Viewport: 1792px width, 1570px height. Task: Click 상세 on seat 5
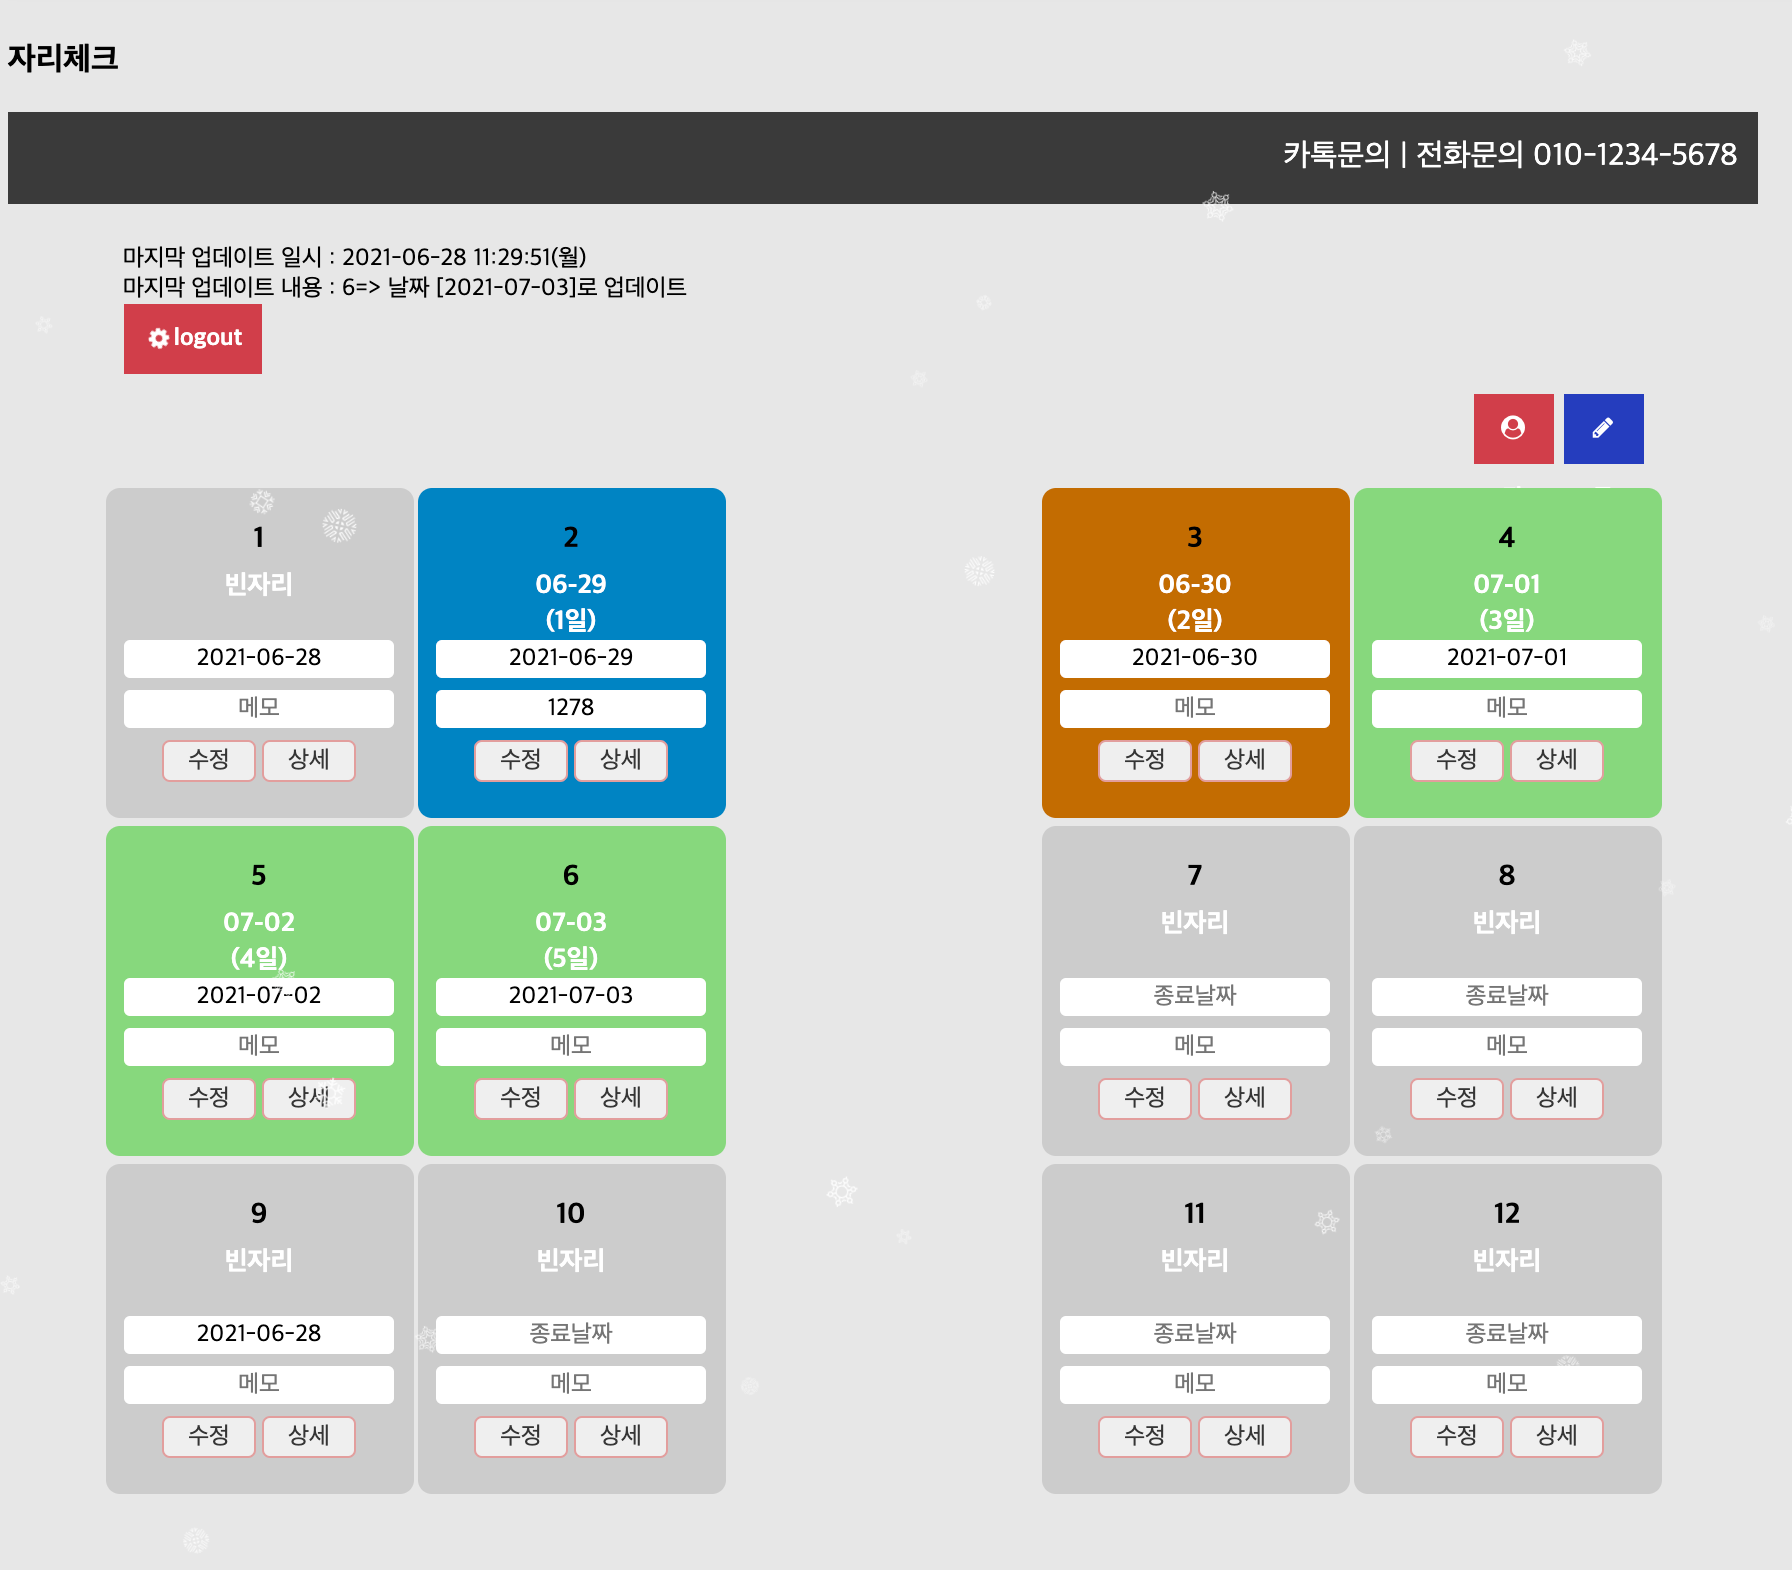(x=309, y=1098)
